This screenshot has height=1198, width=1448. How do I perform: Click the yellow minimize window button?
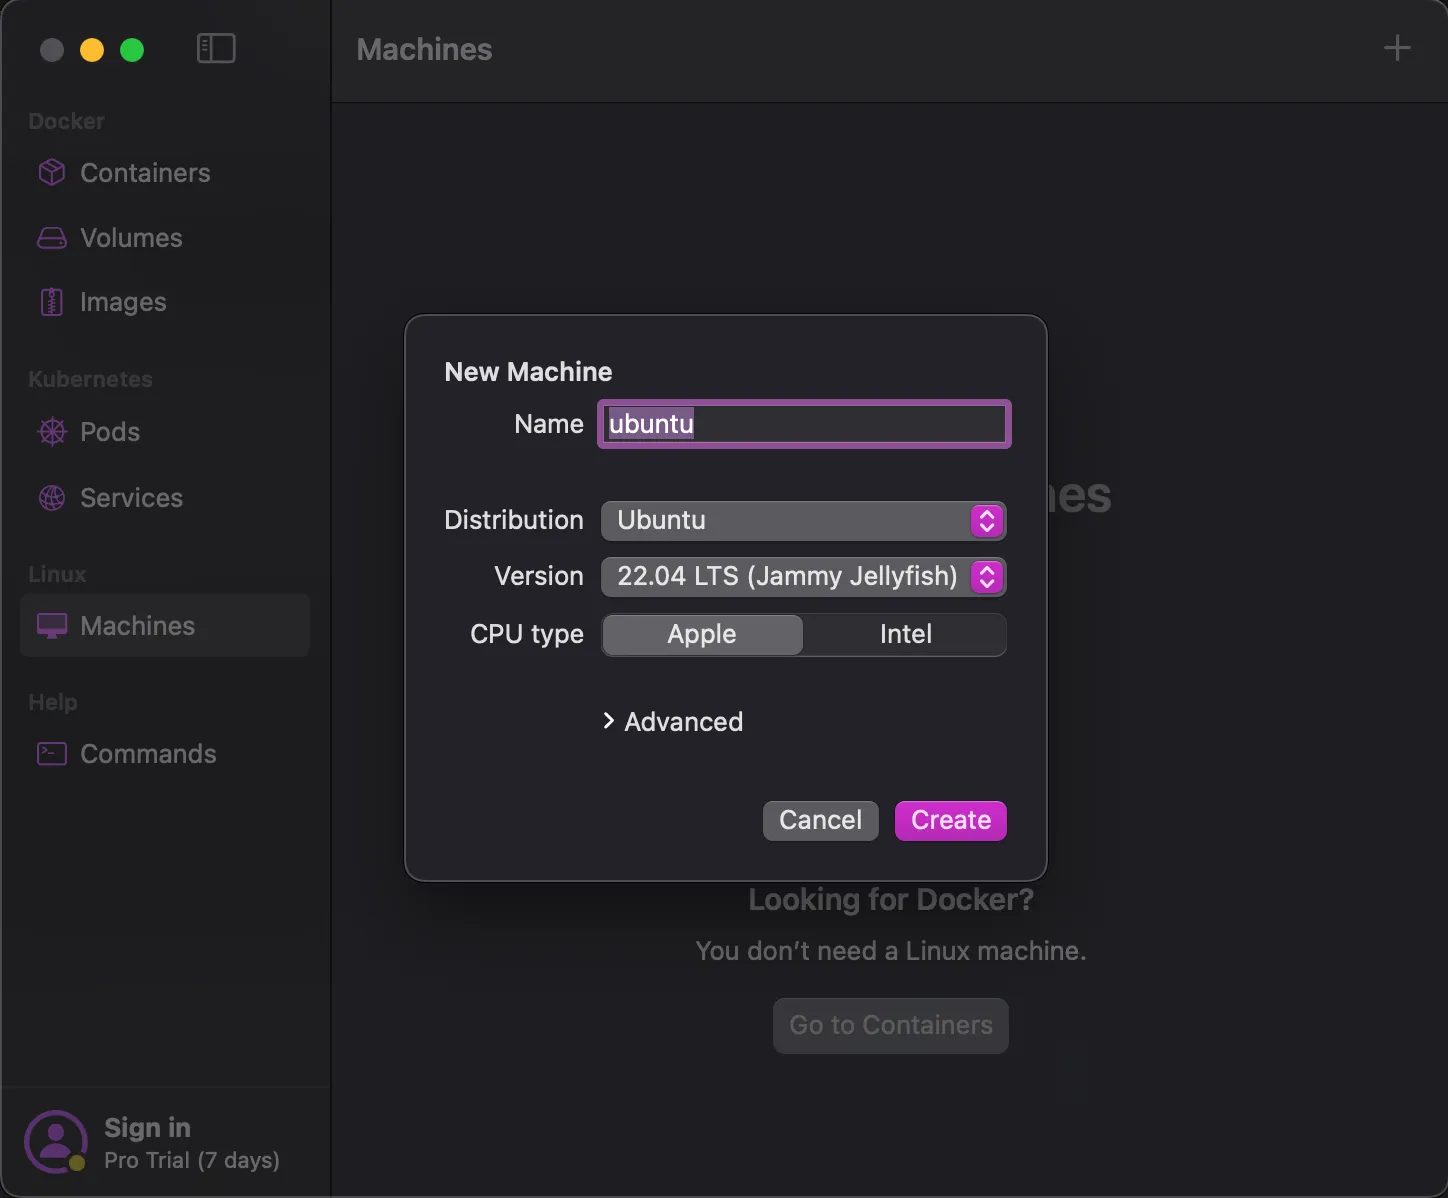point(92,50)
